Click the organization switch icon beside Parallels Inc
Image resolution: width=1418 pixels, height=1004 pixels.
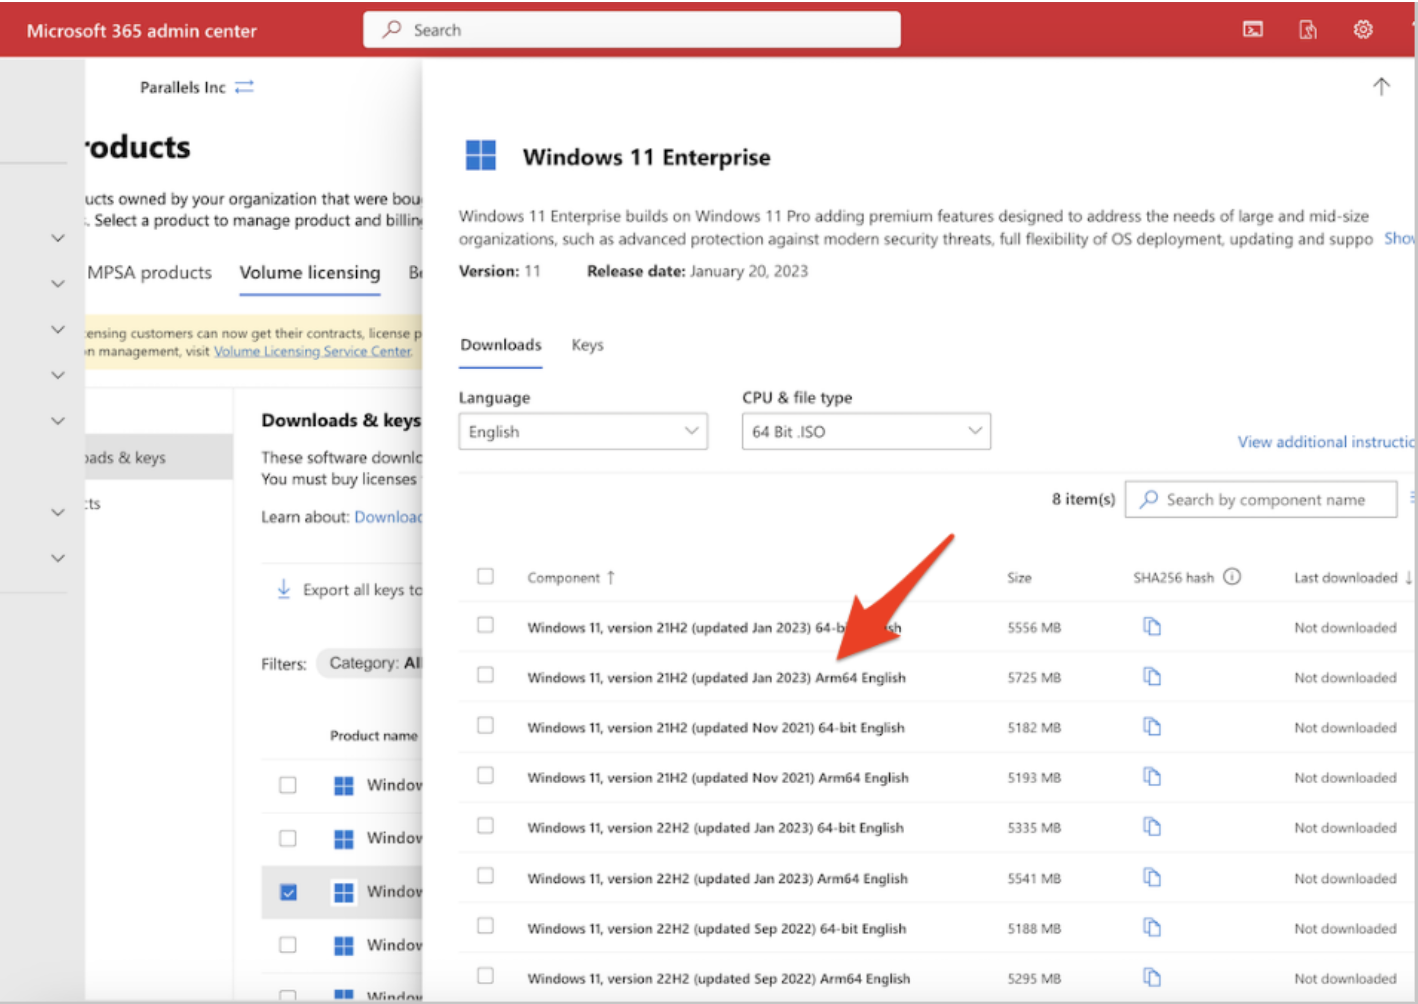tap(243, 87)
